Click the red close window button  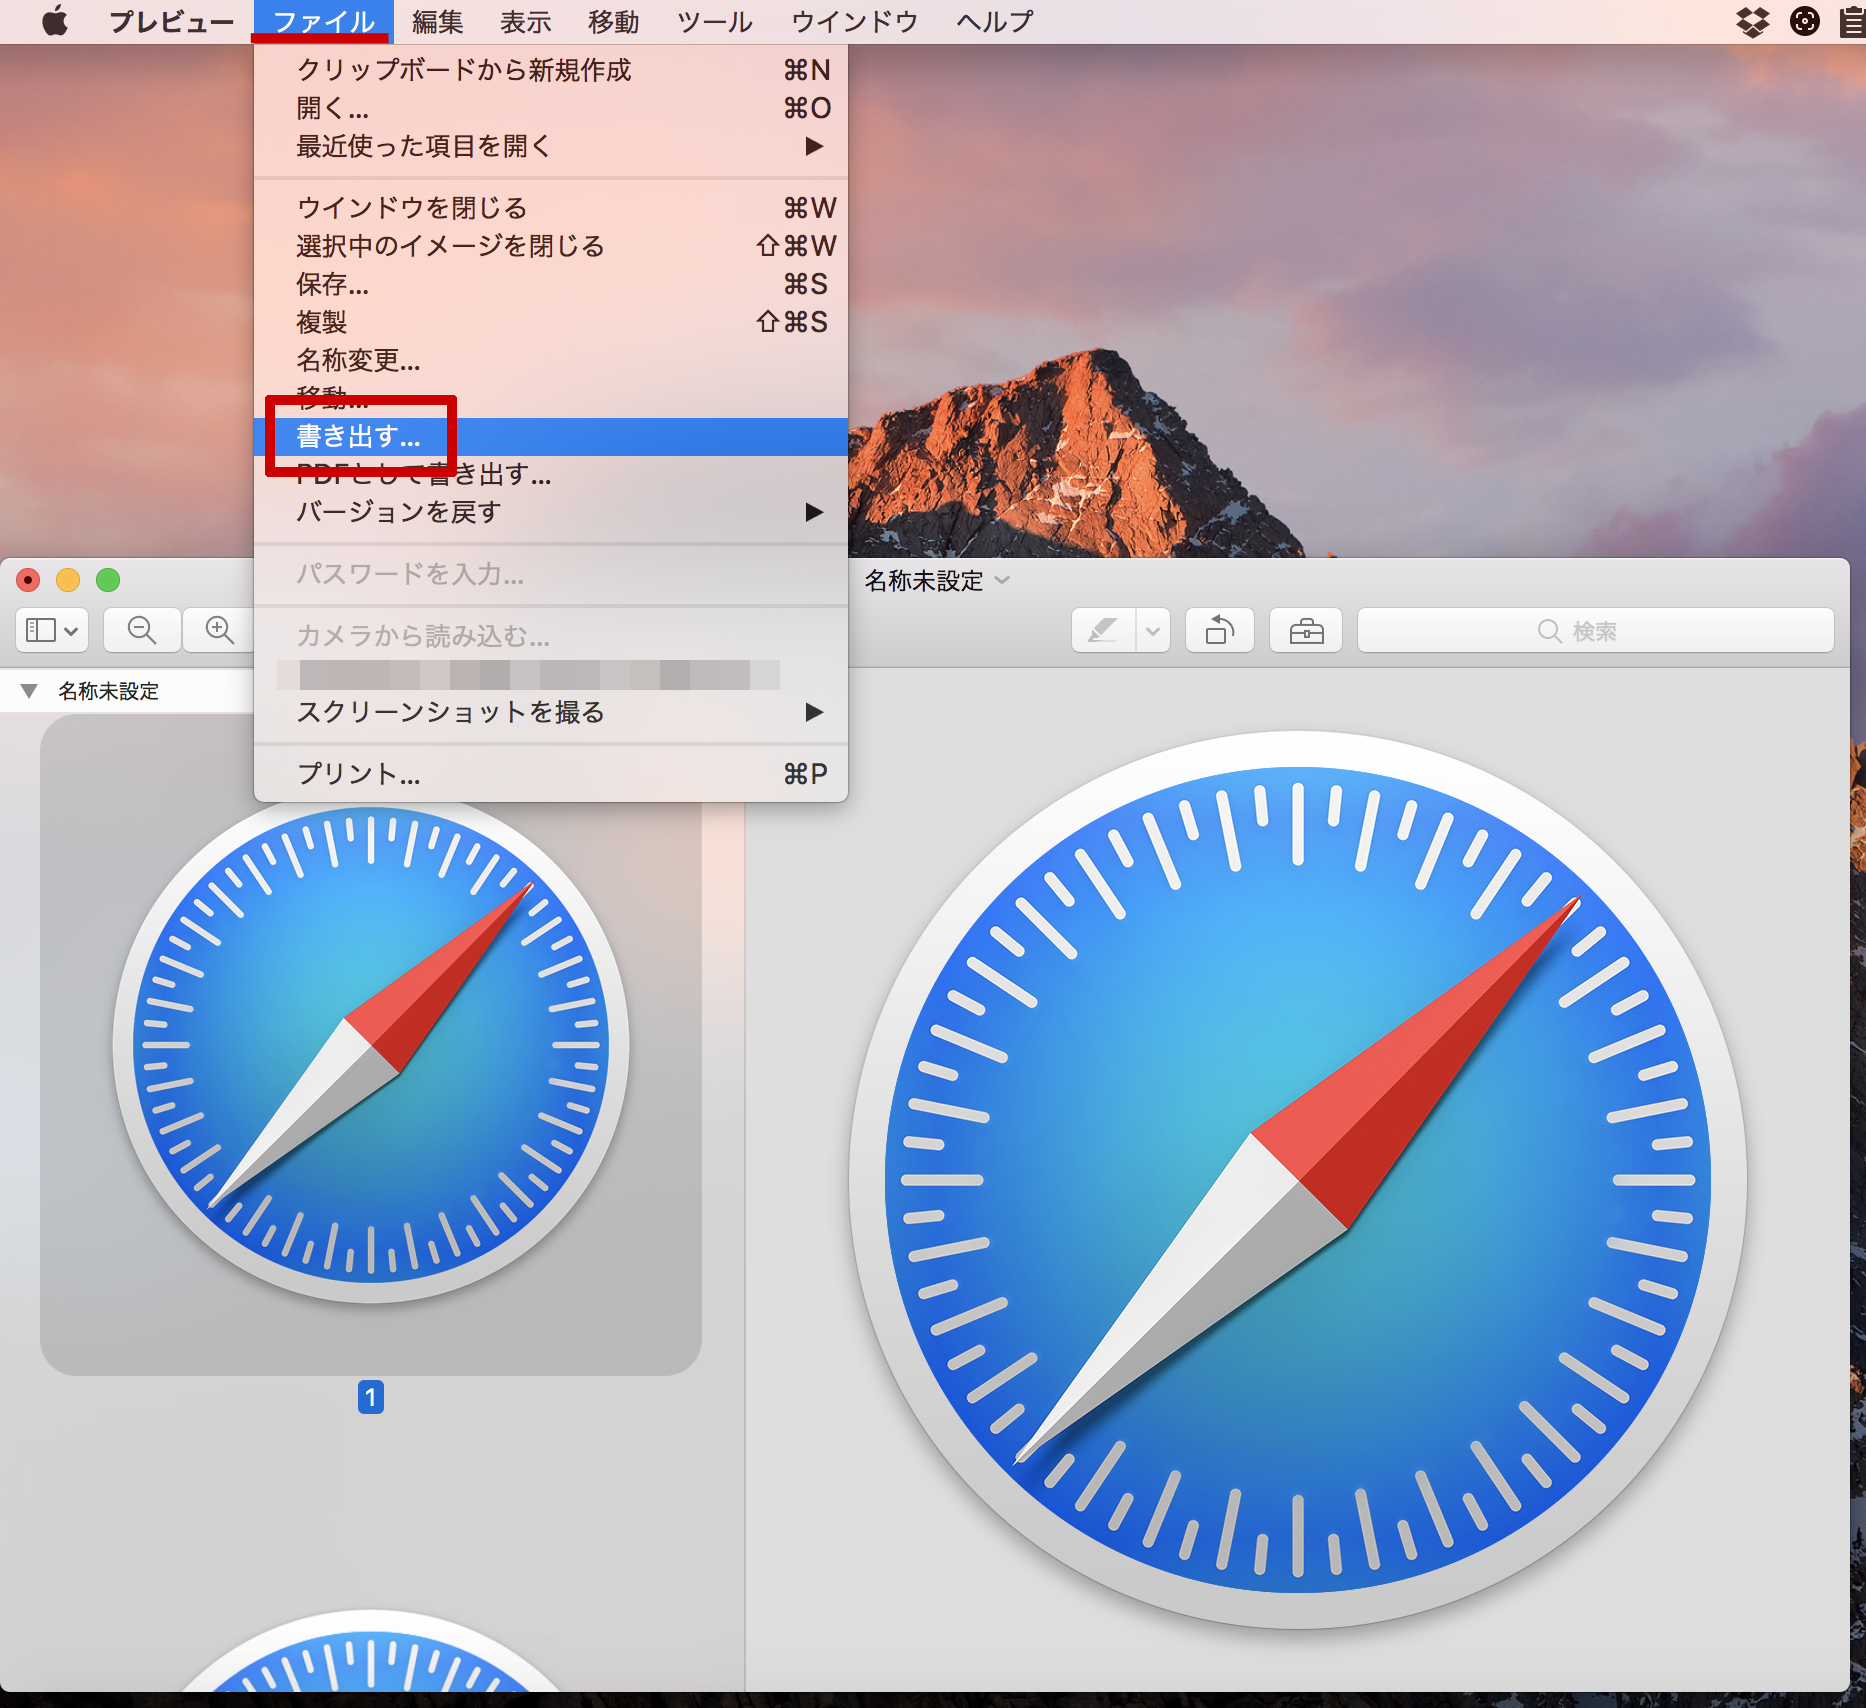coord(28,580)
